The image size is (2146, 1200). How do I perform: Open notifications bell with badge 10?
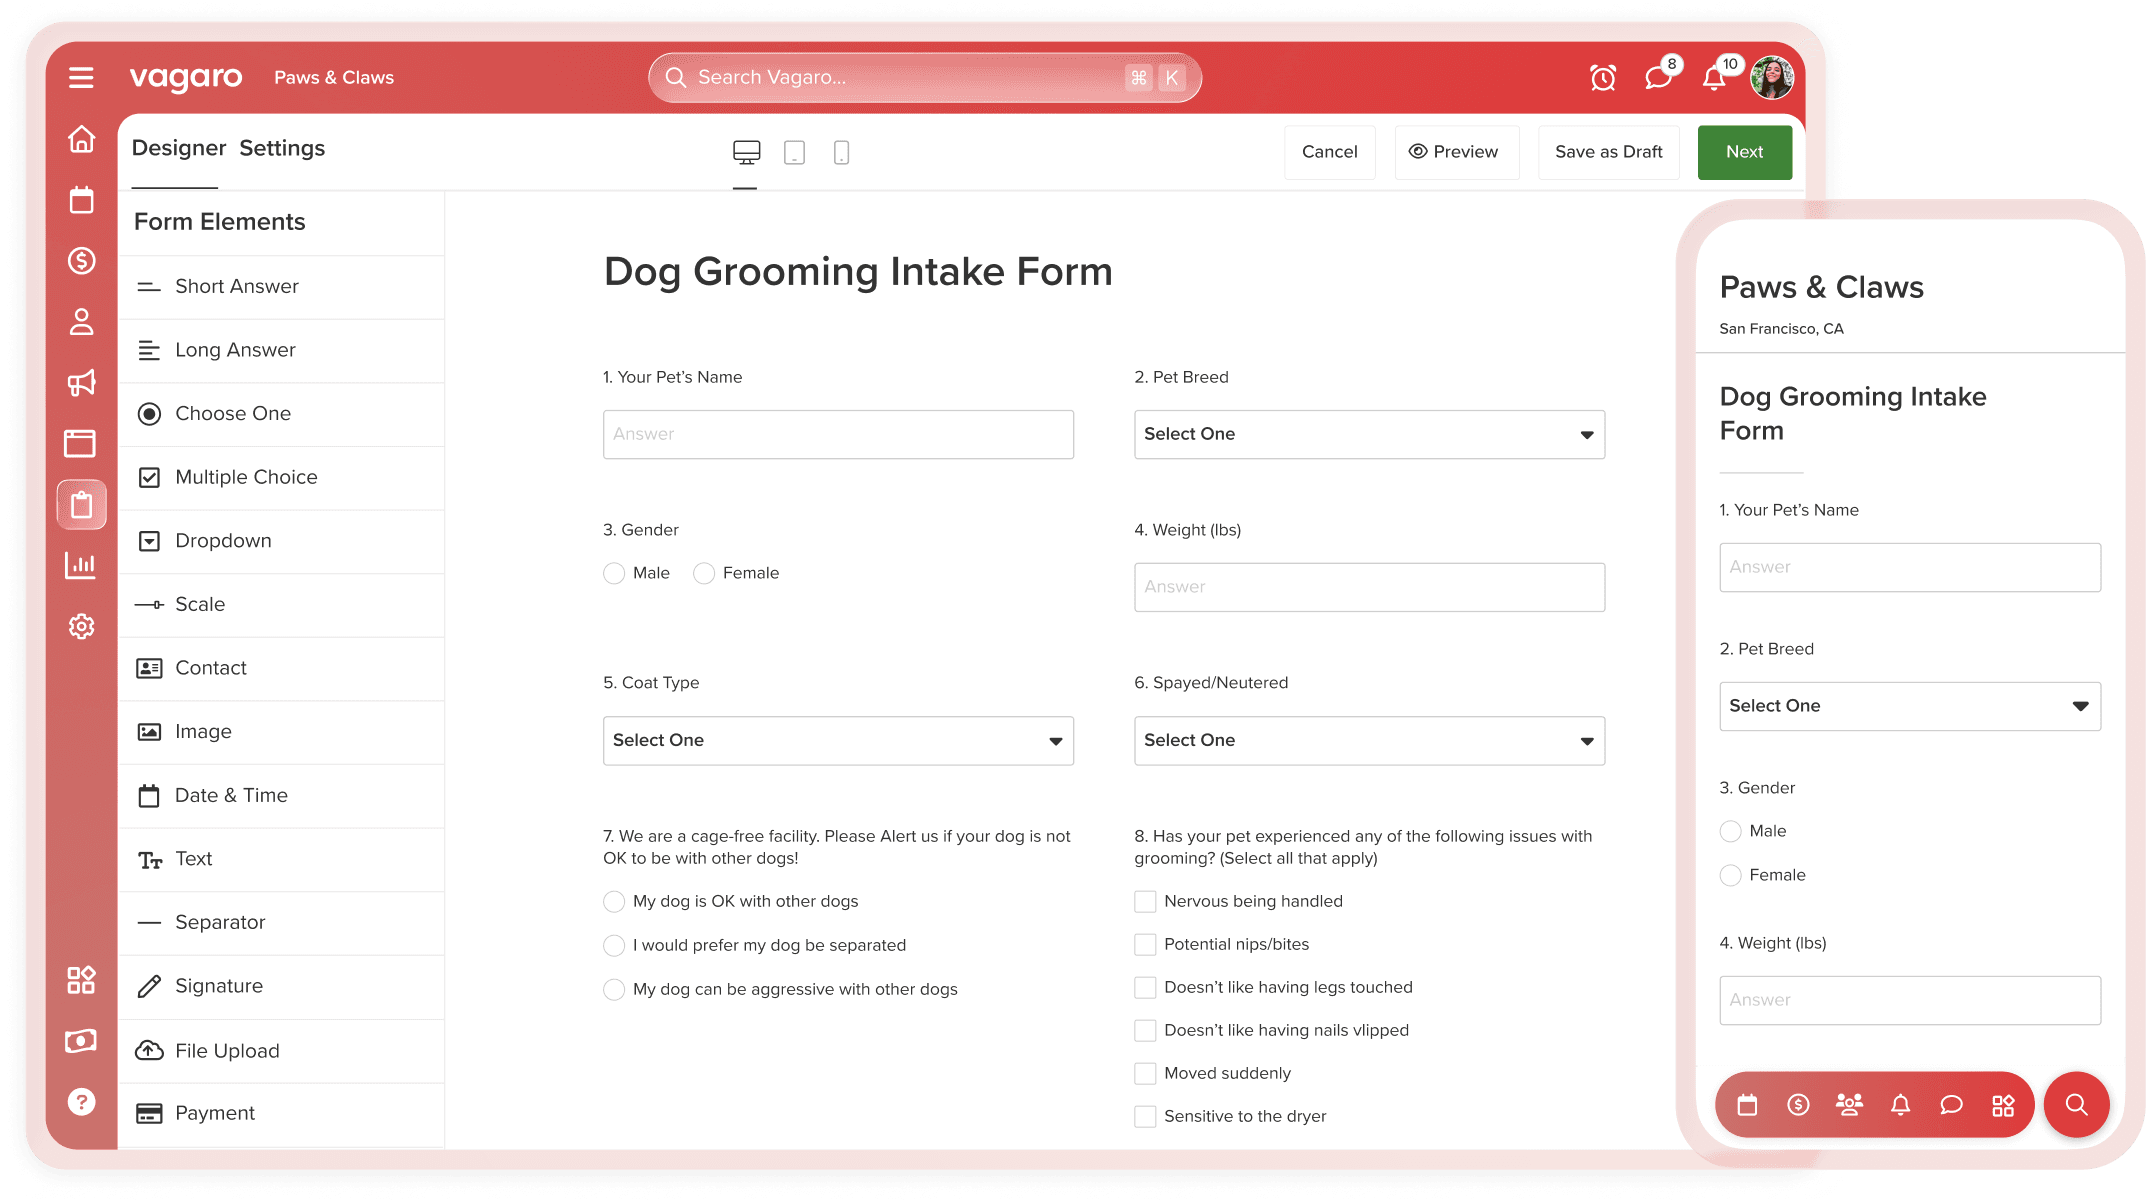point(1714,78)
